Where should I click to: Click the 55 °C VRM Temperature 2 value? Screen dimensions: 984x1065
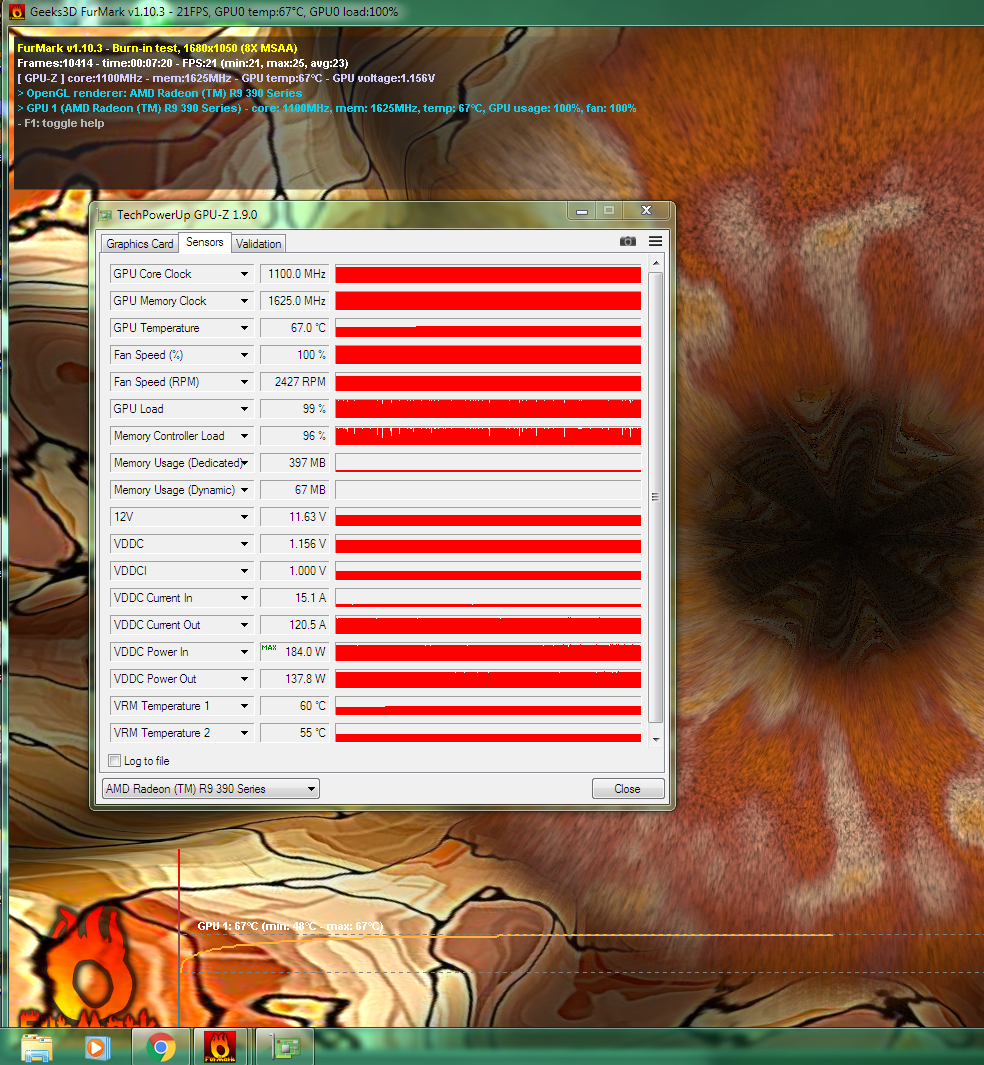295,733
